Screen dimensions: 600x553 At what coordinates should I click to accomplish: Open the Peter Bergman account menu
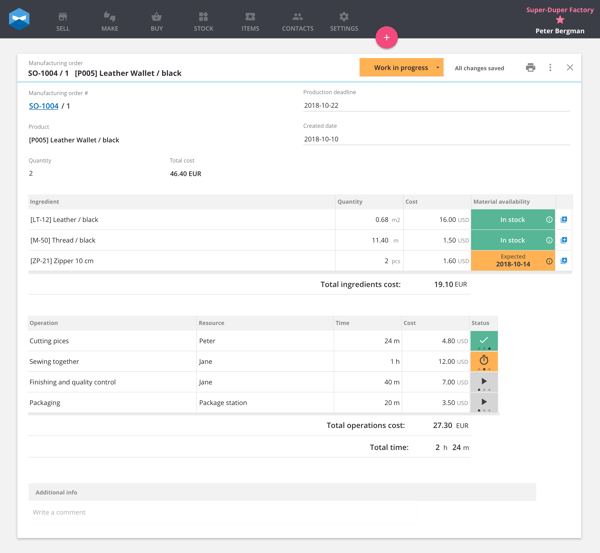tap(559, 31)
